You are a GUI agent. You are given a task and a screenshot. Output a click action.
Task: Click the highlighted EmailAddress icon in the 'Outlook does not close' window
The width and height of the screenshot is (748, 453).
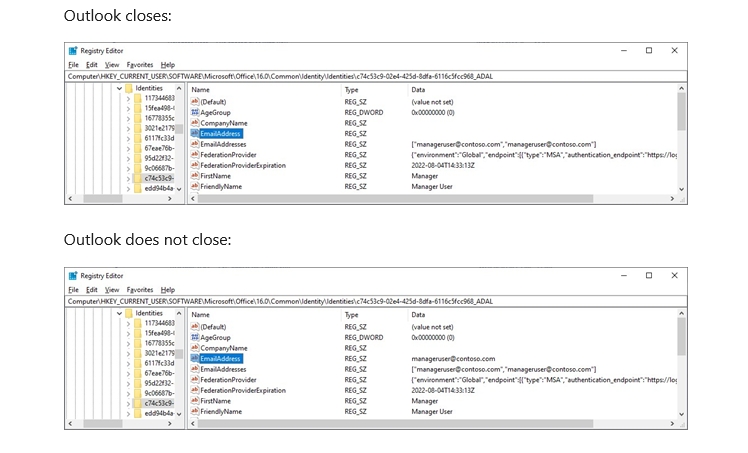(195, 358)
